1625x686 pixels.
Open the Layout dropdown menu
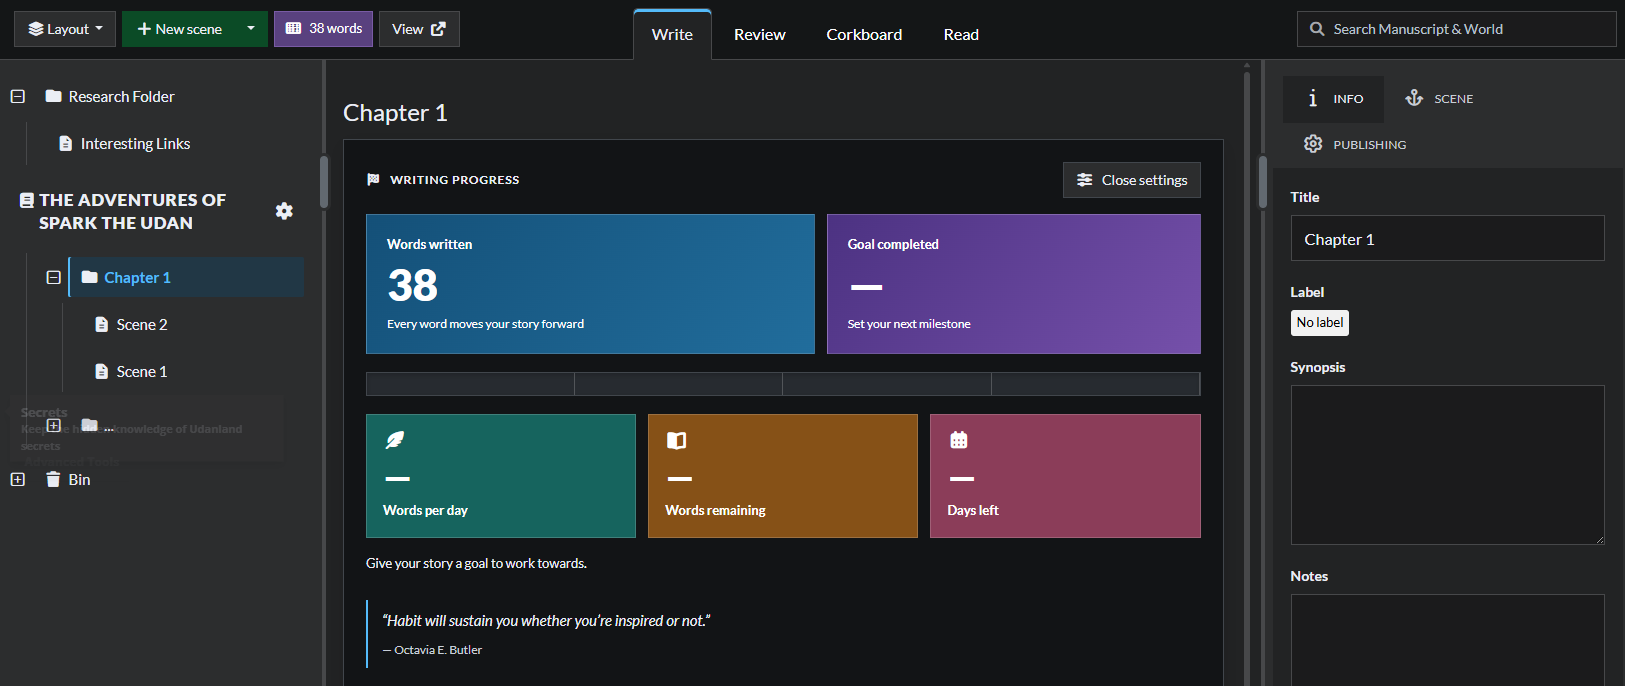pos(65,29)
